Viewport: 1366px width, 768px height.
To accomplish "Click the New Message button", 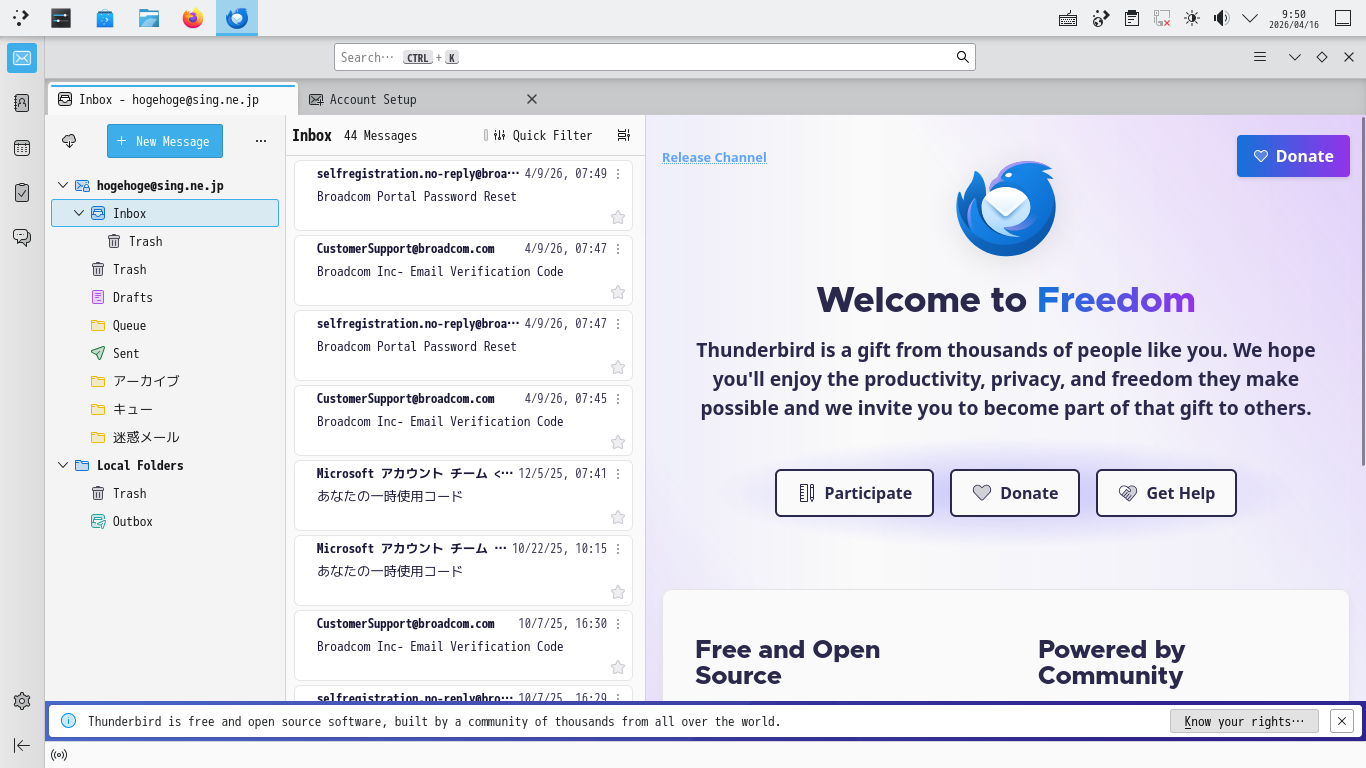I will pyautogui.click(x=165, y=141).
